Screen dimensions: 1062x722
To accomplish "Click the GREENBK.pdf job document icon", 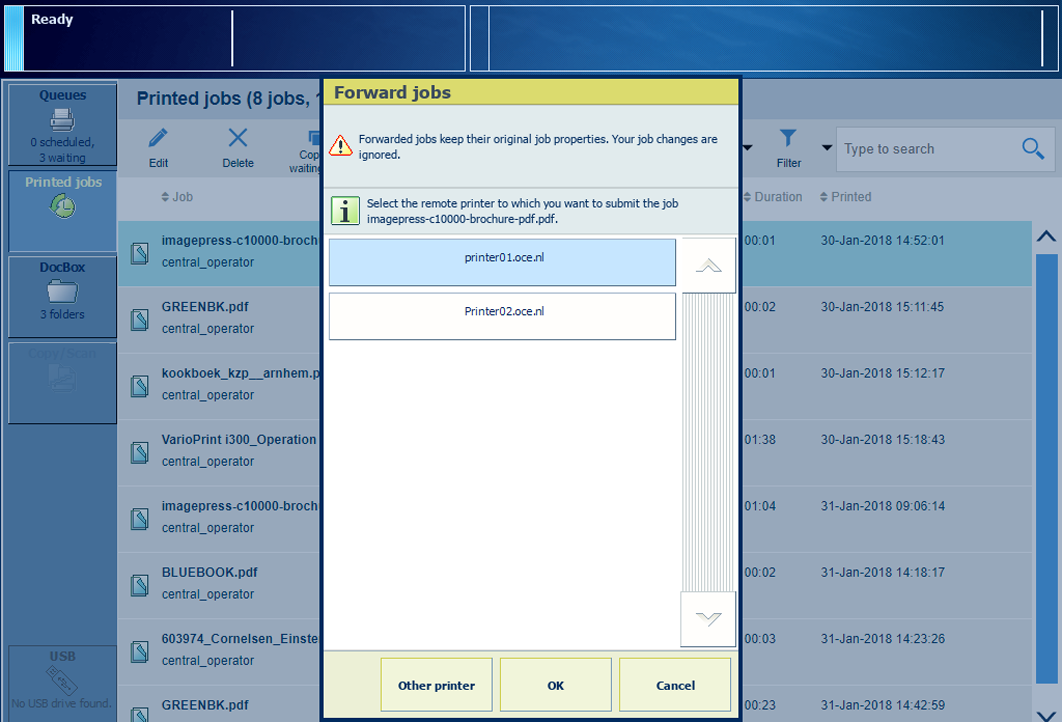I will pos(140,319).
